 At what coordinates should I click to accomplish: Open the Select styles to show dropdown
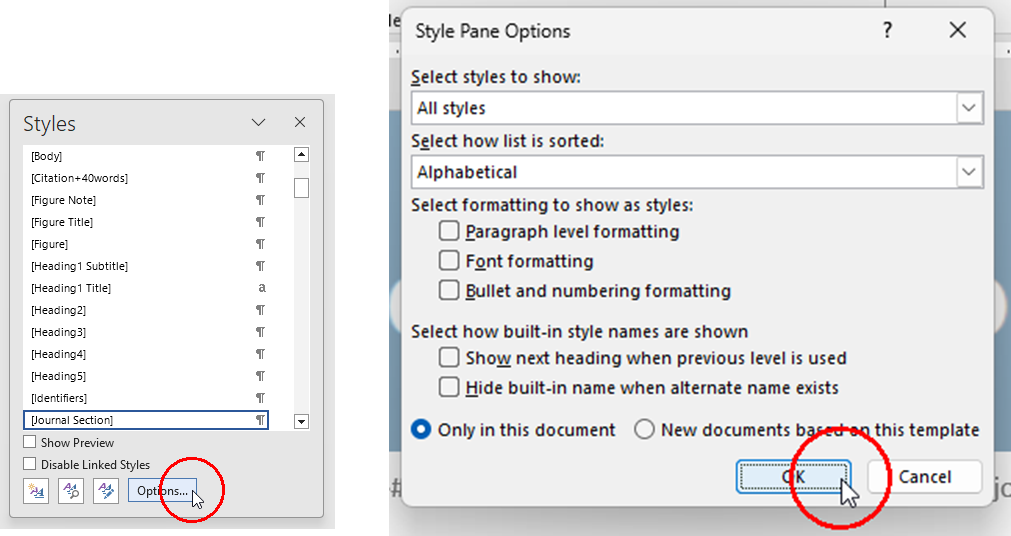pyautogui.click(x=968, y=108)
